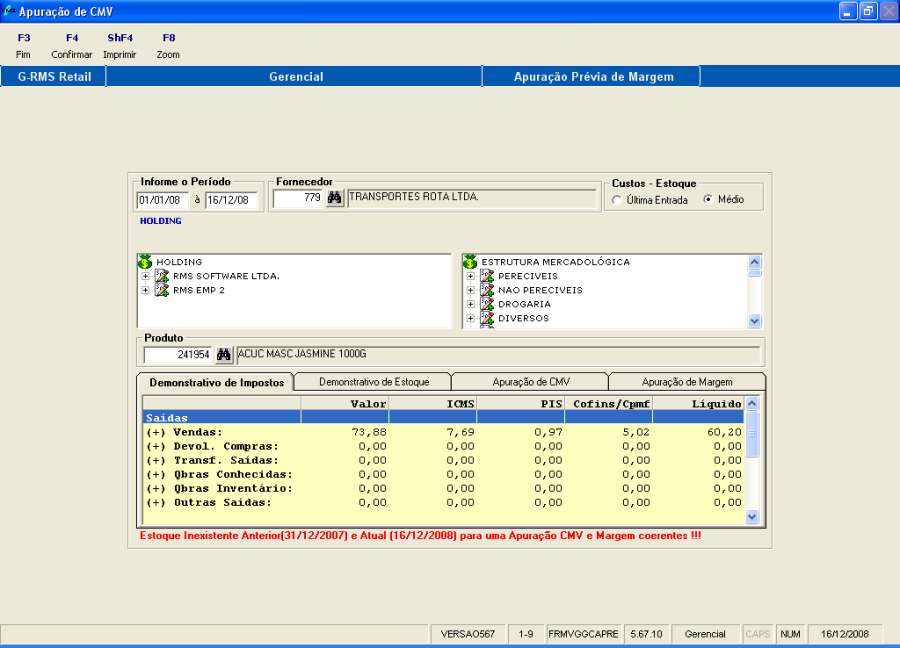Select the (+) Vendas row label
This screenshot has width=900, height=648.
pos(184,432)
